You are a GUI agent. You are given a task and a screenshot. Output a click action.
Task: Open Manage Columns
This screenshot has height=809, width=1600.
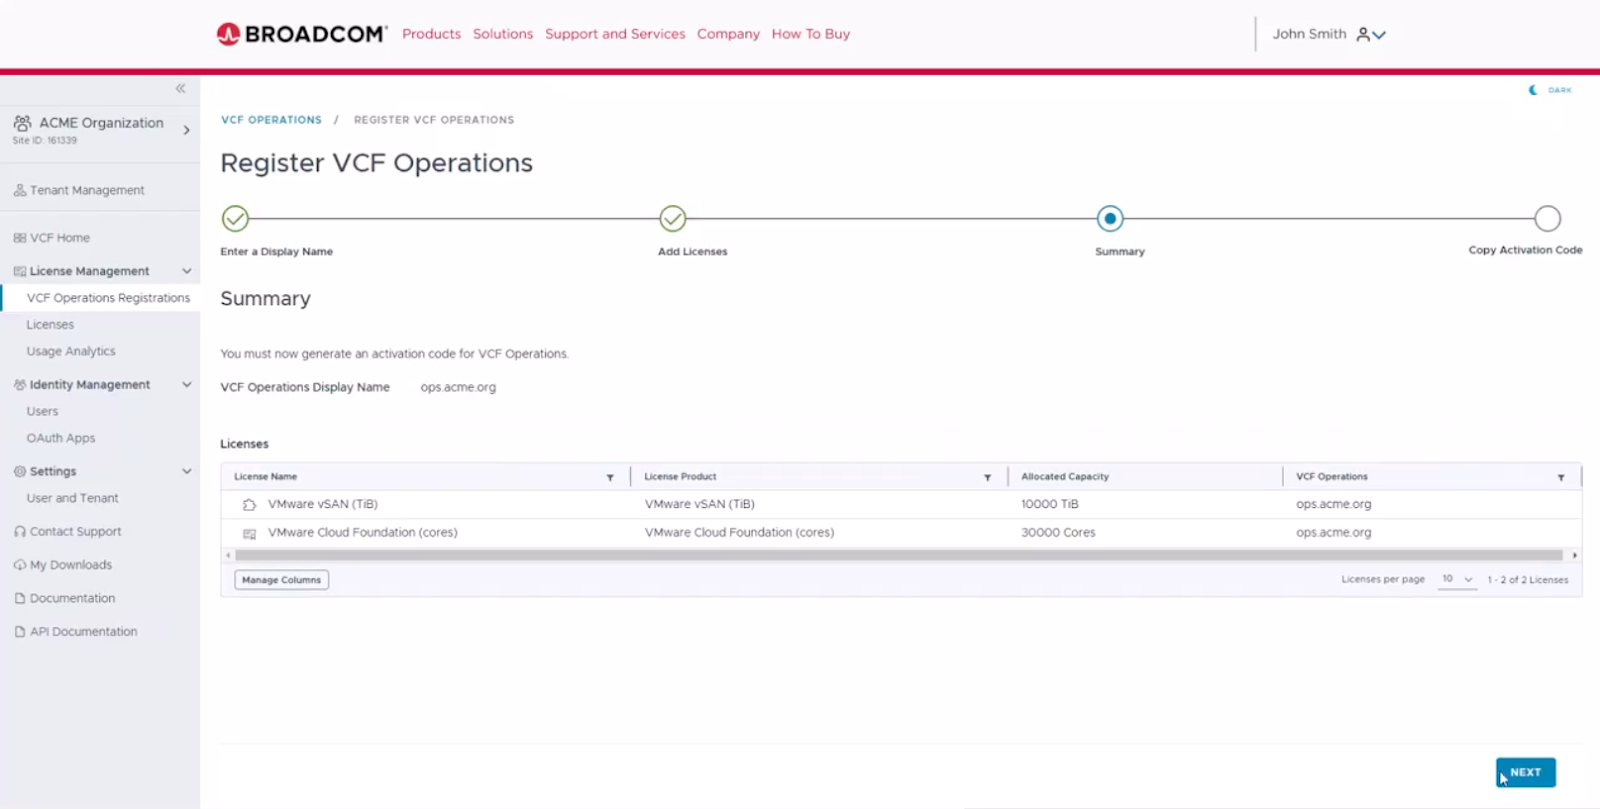tap(281, 580)
